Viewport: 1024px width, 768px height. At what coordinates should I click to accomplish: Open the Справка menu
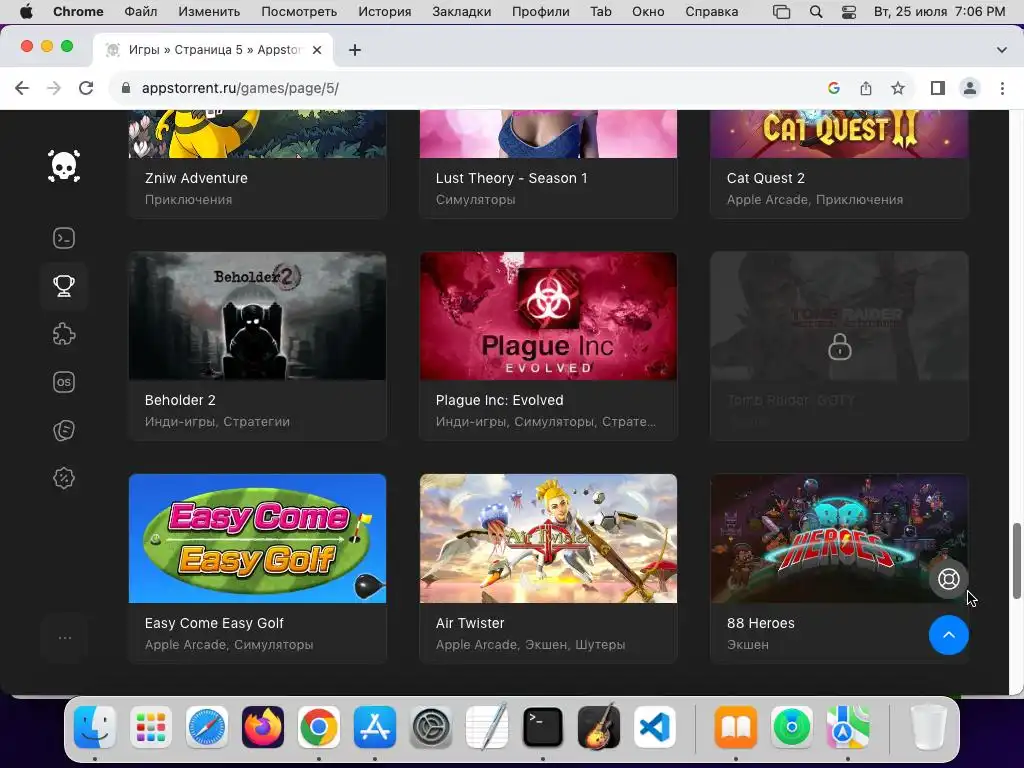pyautogui.click(x=712, y=12)
